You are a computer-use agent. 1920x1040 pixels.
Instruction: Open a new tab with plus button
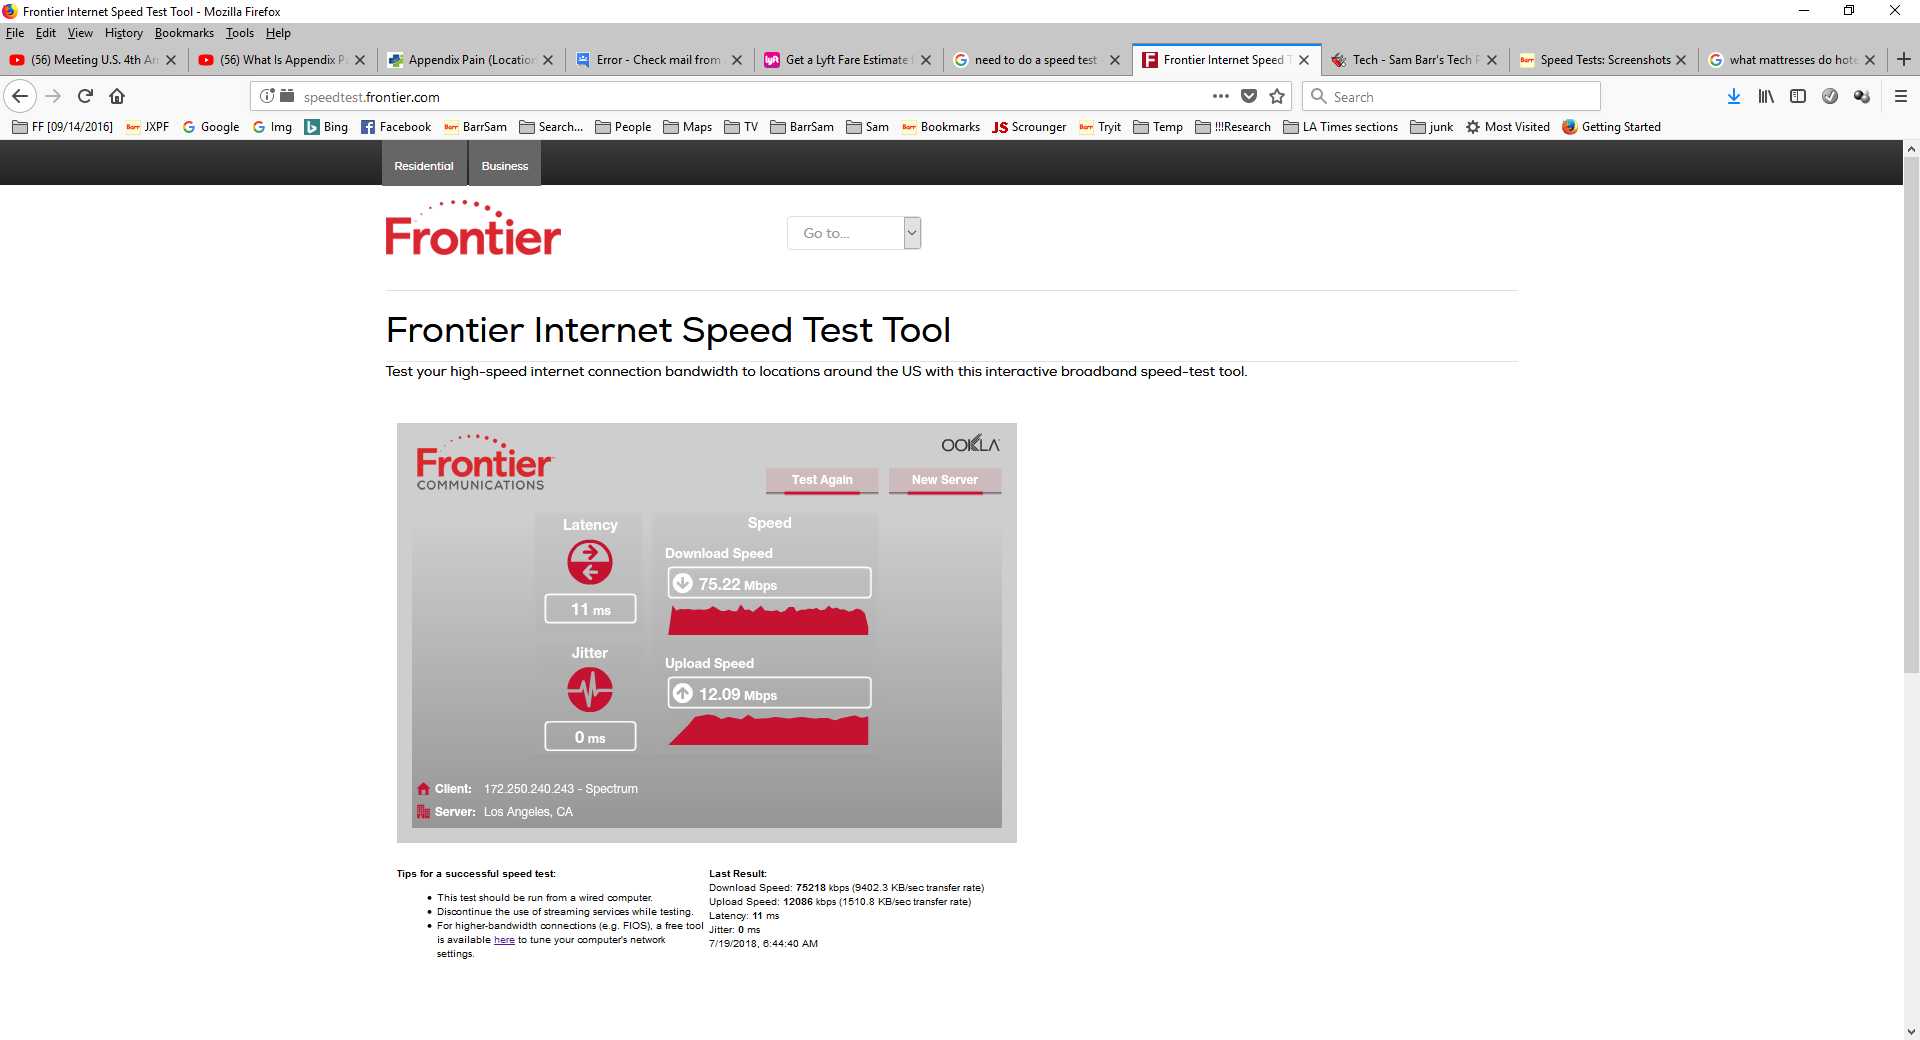pos(1904,59)
